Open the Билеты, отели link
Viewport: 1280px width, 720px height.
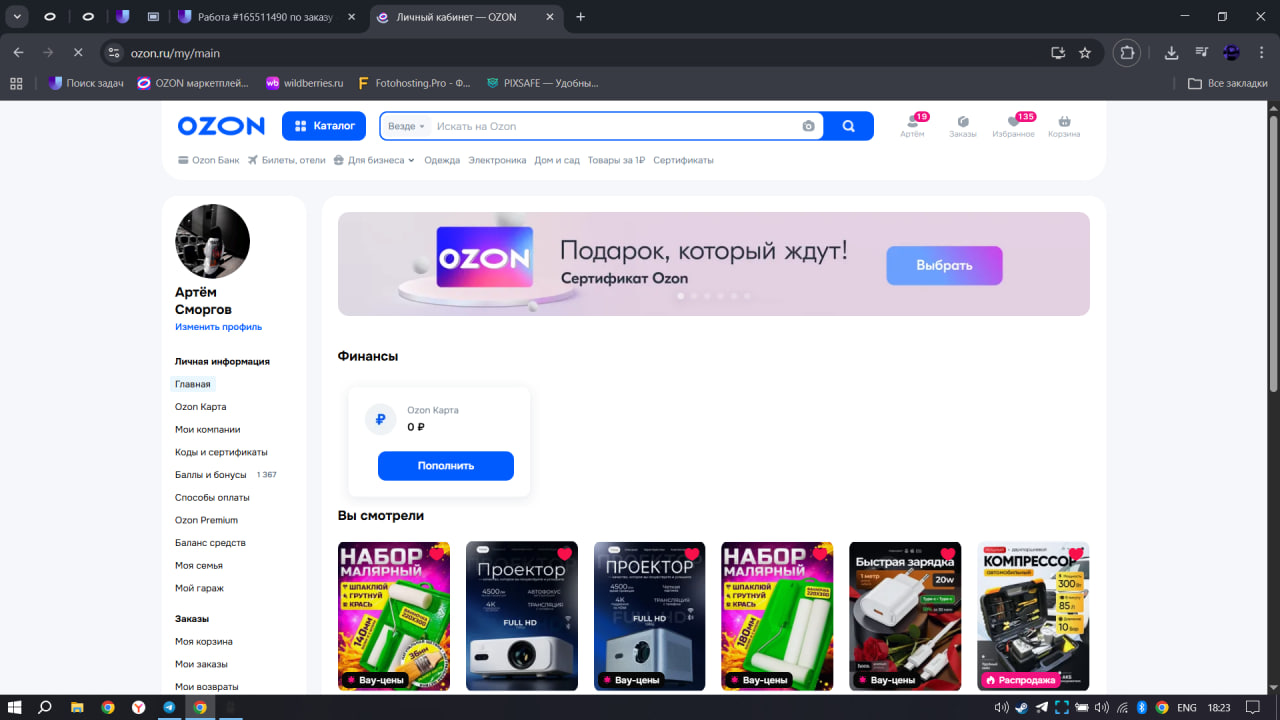(x=287, y=160)
